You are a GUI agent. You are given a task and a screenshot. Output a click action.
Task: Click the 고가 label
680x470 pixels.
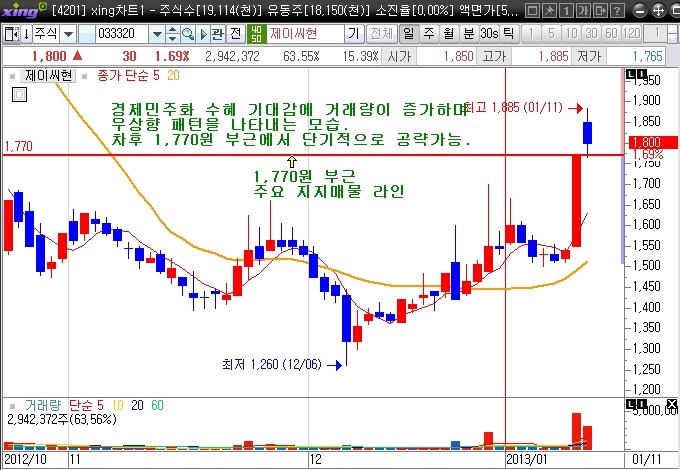coord(494,56)
